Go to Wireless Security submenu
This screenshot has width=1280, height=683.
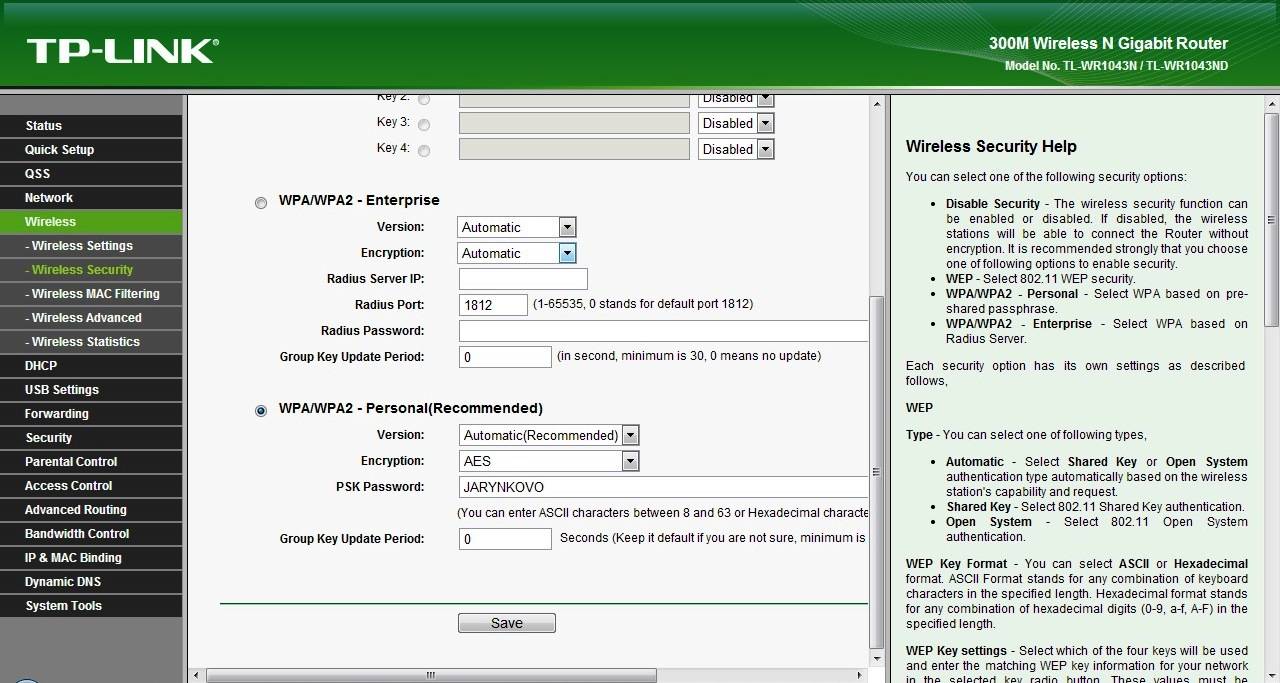click(x=91, y=270)
